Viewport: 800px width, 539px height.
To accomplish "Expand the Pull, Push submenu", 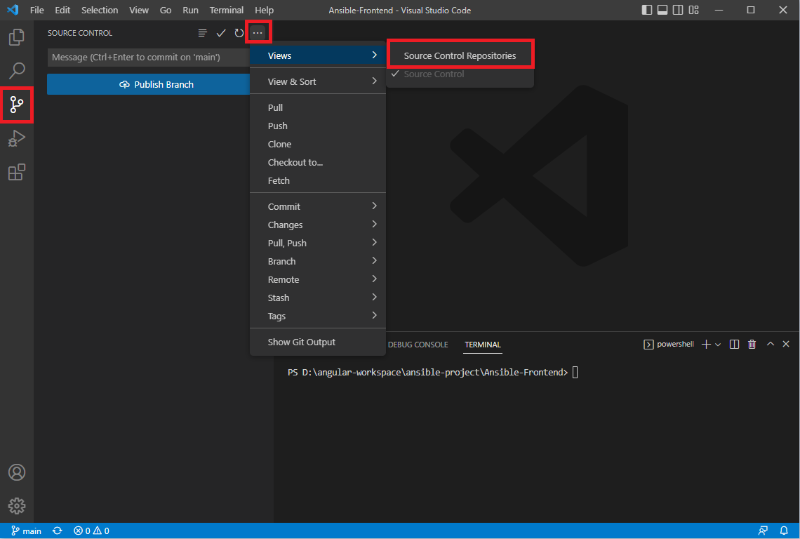I will (x=318, y=243).
